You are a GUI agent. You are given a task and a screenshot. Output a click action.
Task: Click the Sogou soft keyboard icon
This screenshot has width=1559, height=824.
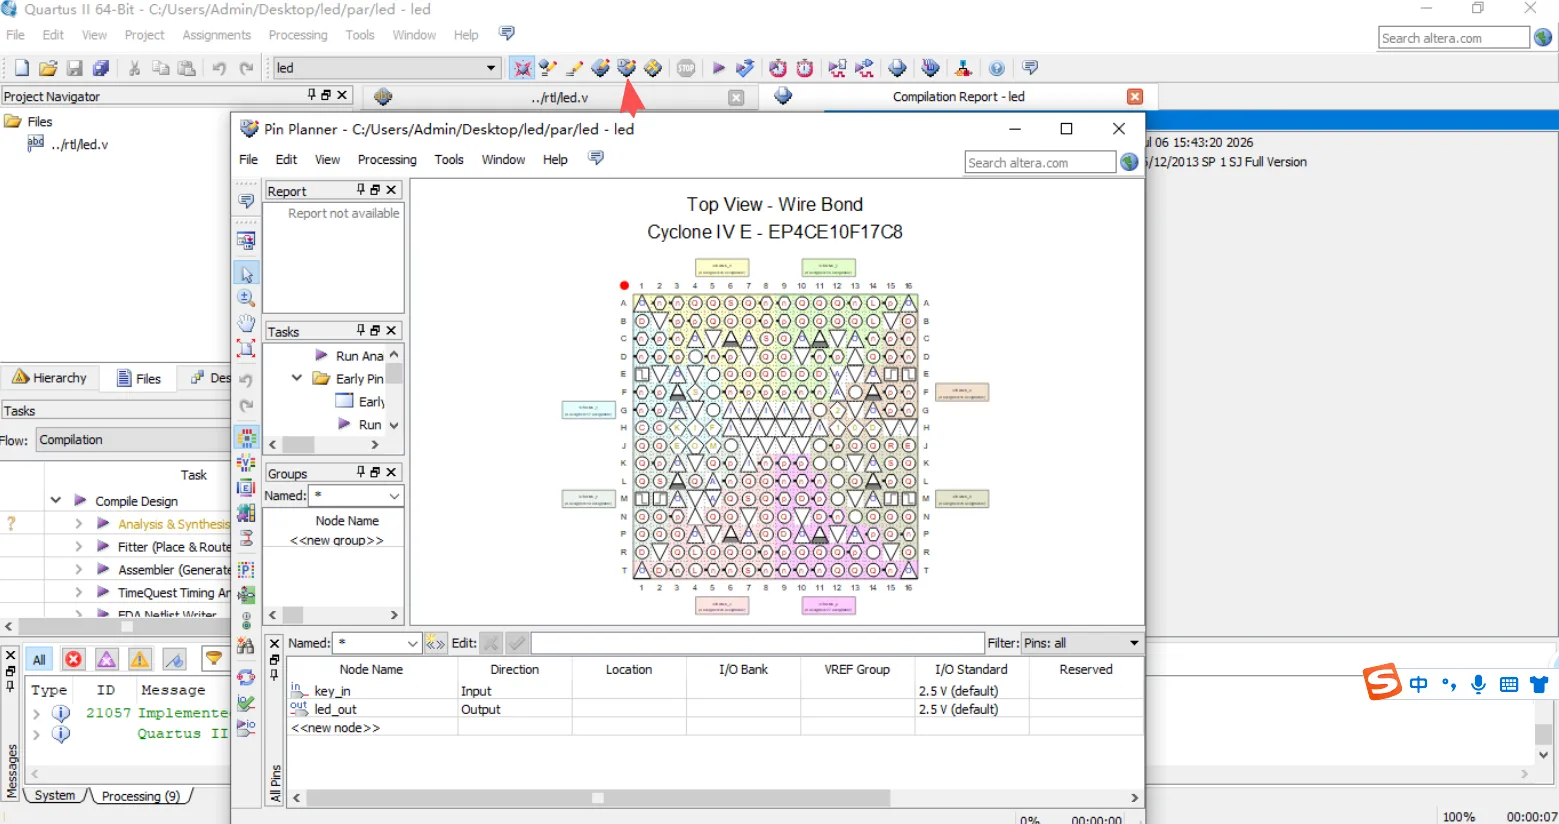coord(1509,684)
